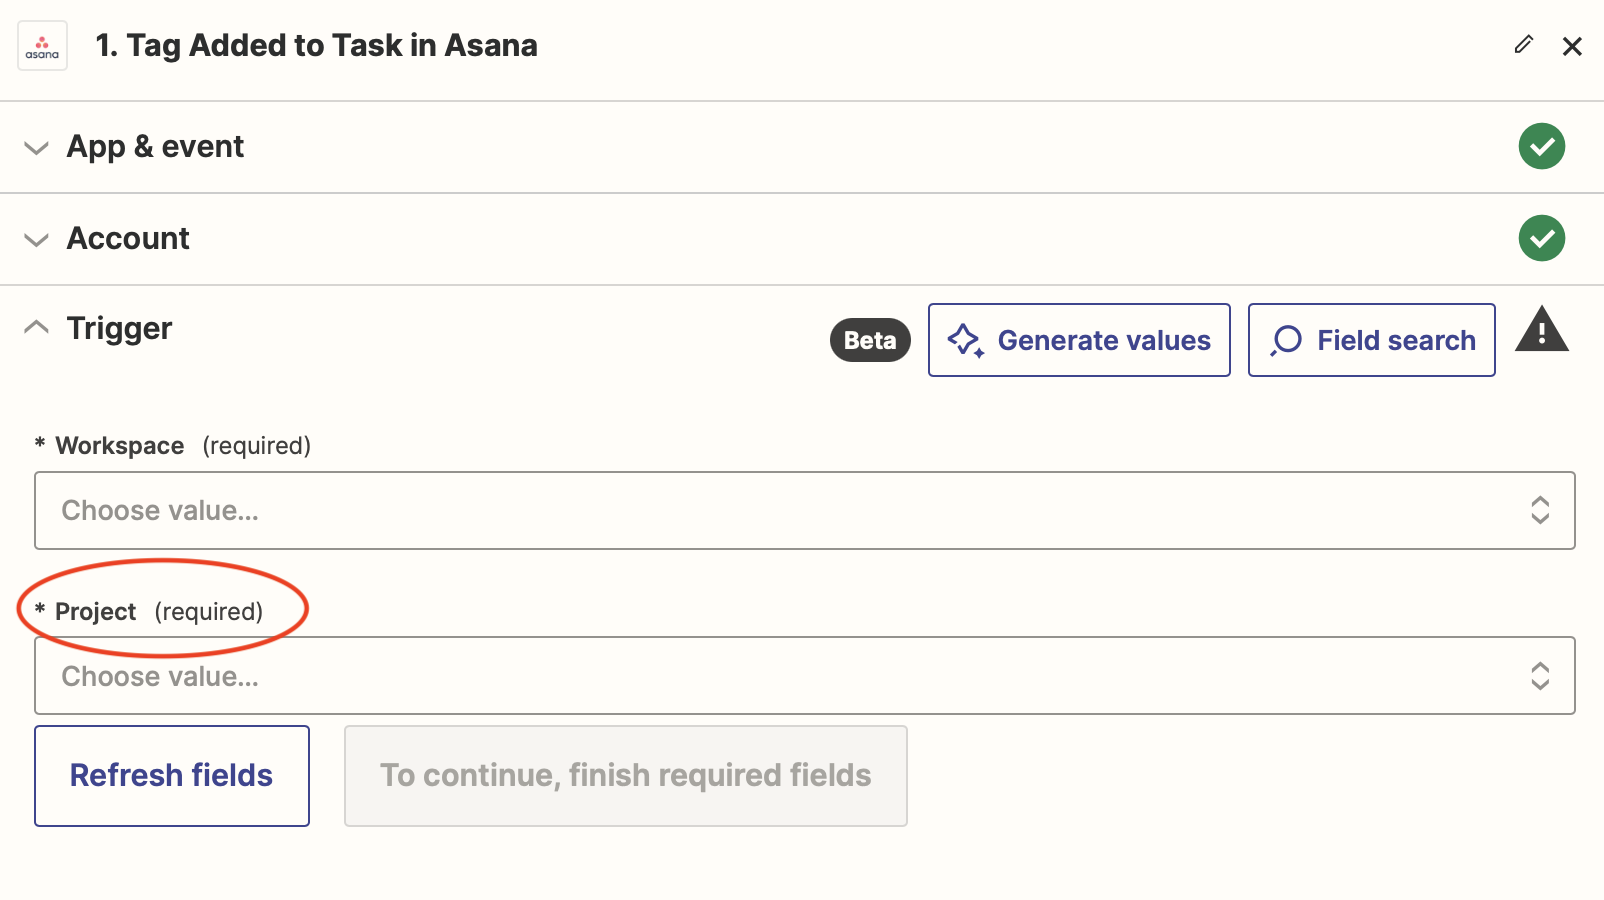The height and width of the screenshot is (900, 1604).
Task: Click the Project dropdown arrows
Action: coord(1540,676)
